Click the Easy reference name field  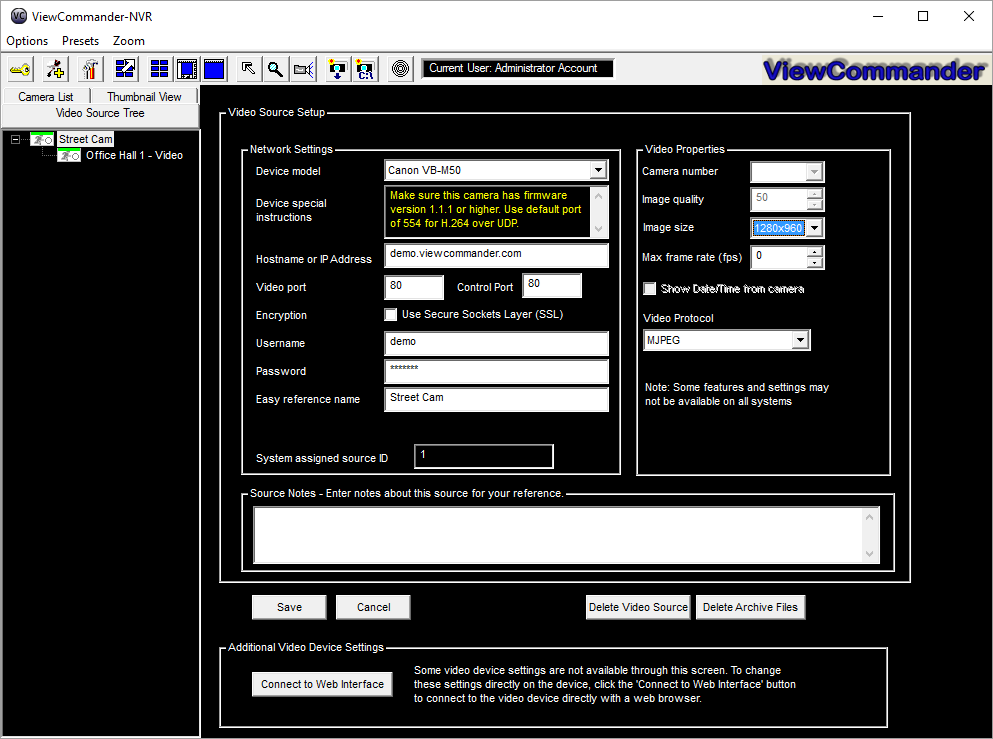pyautogui.click(x=496, y=399)
